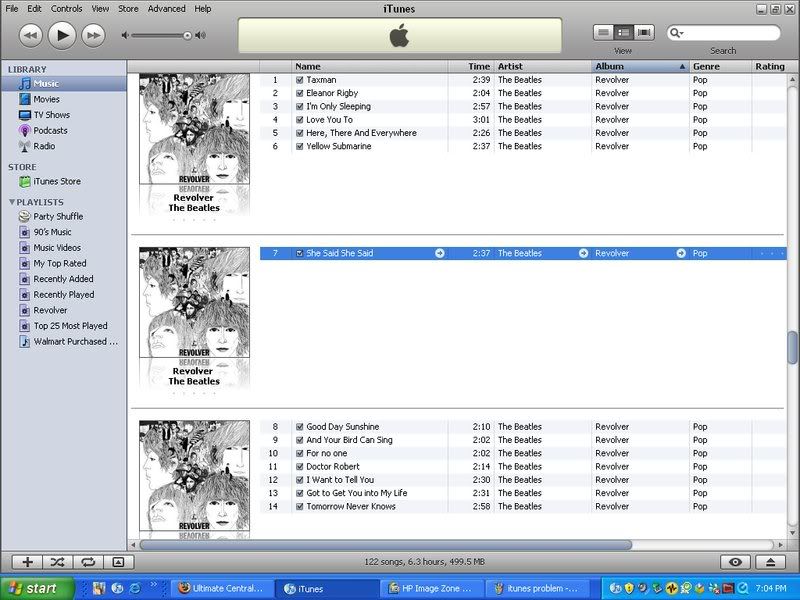
Task: Uncheck the Yellow Submarine checkbox
Action: 299,146
